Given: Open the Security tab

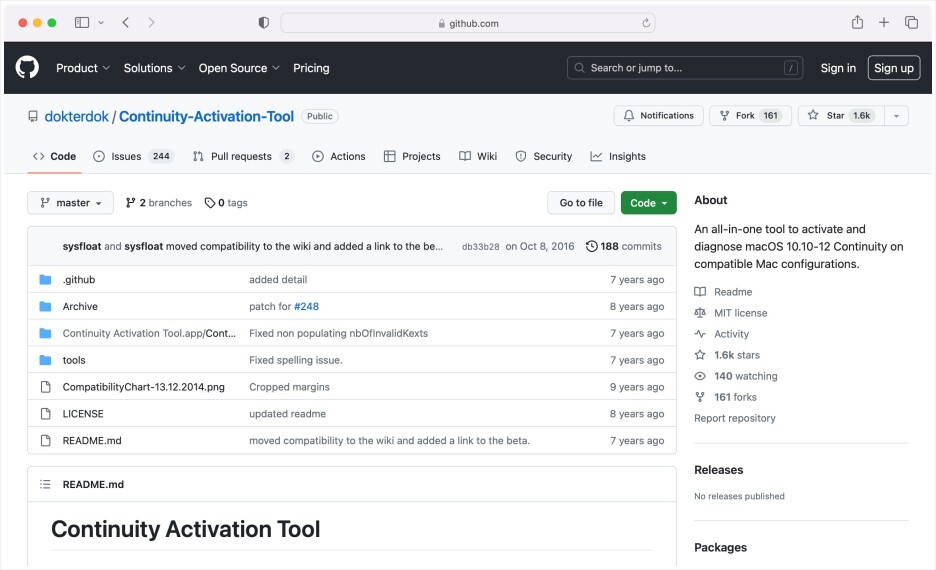Looking at the screenshot, I should 543,156.
